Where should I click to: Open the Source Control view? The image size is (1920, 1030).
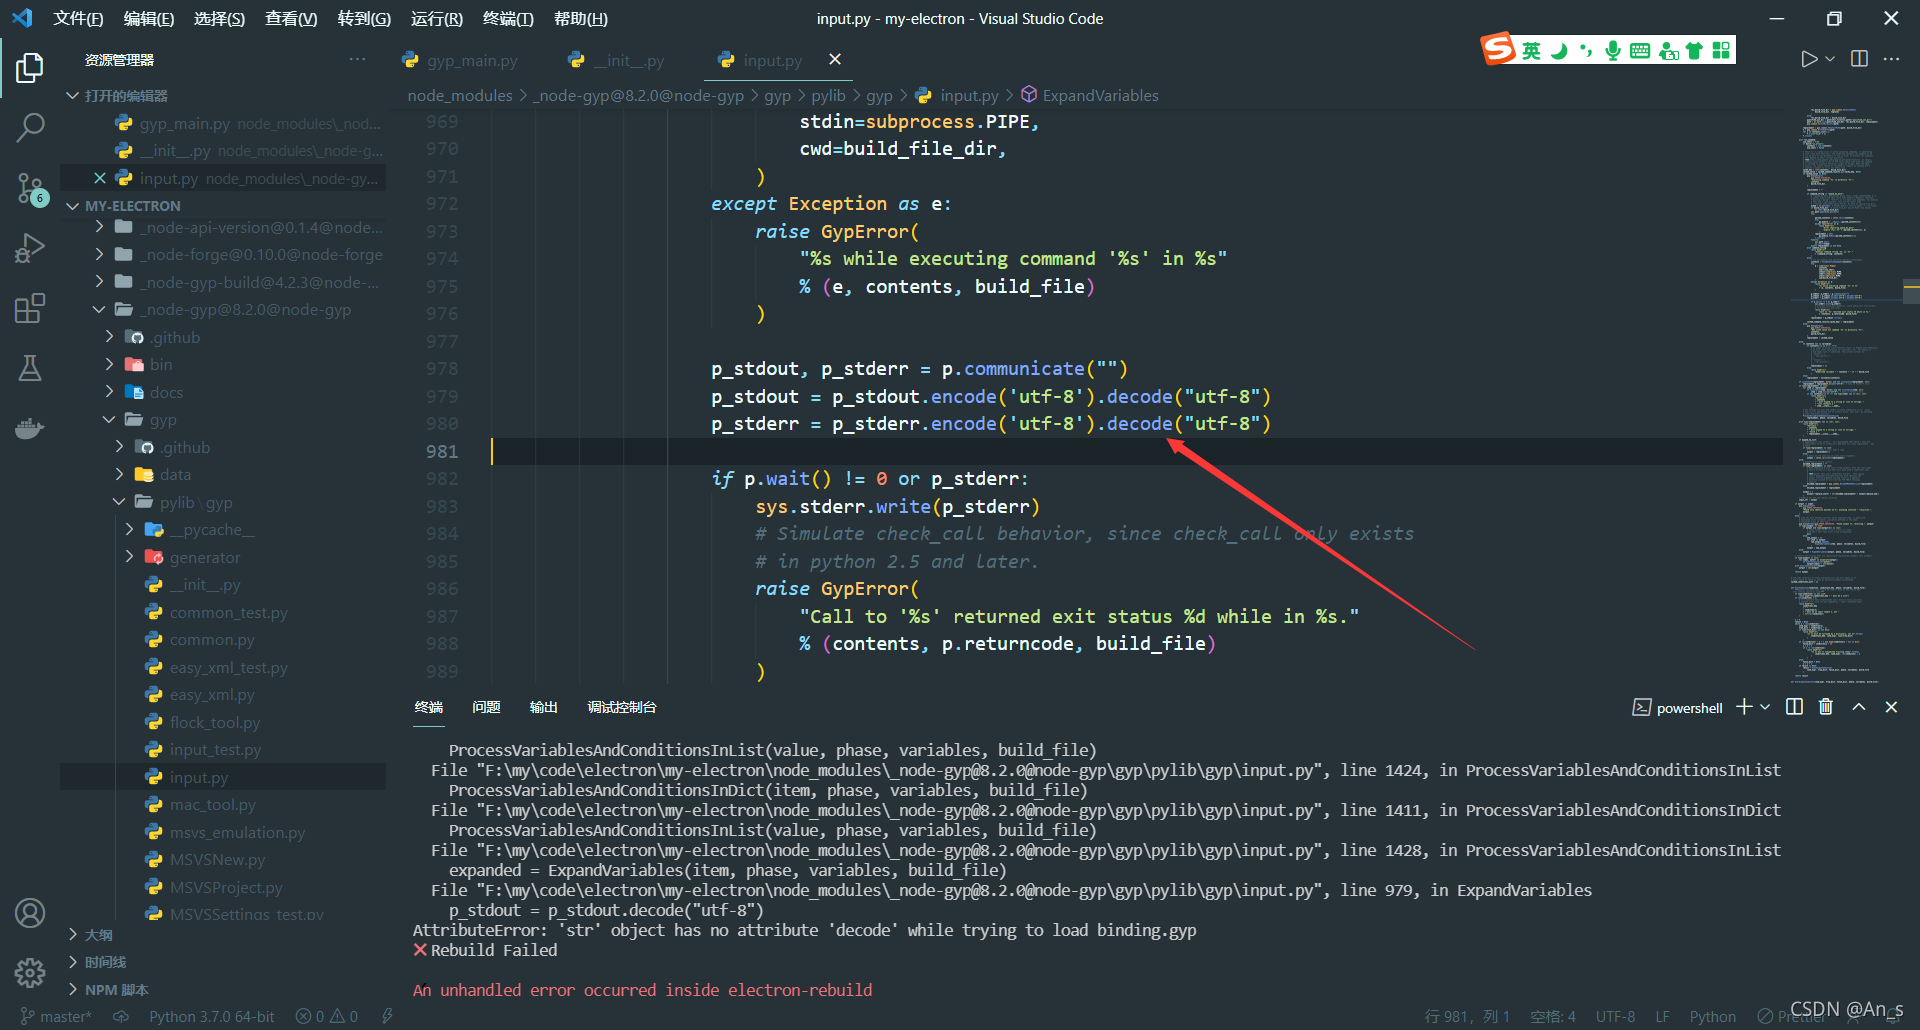pyautogui.click(x=30, y=188)
